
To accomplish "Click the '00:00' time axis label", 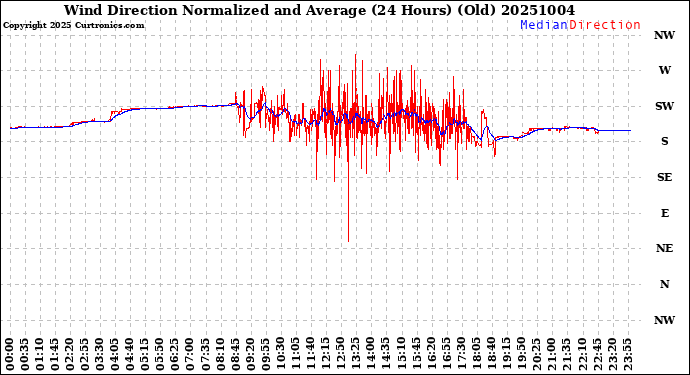I will 10,355.
